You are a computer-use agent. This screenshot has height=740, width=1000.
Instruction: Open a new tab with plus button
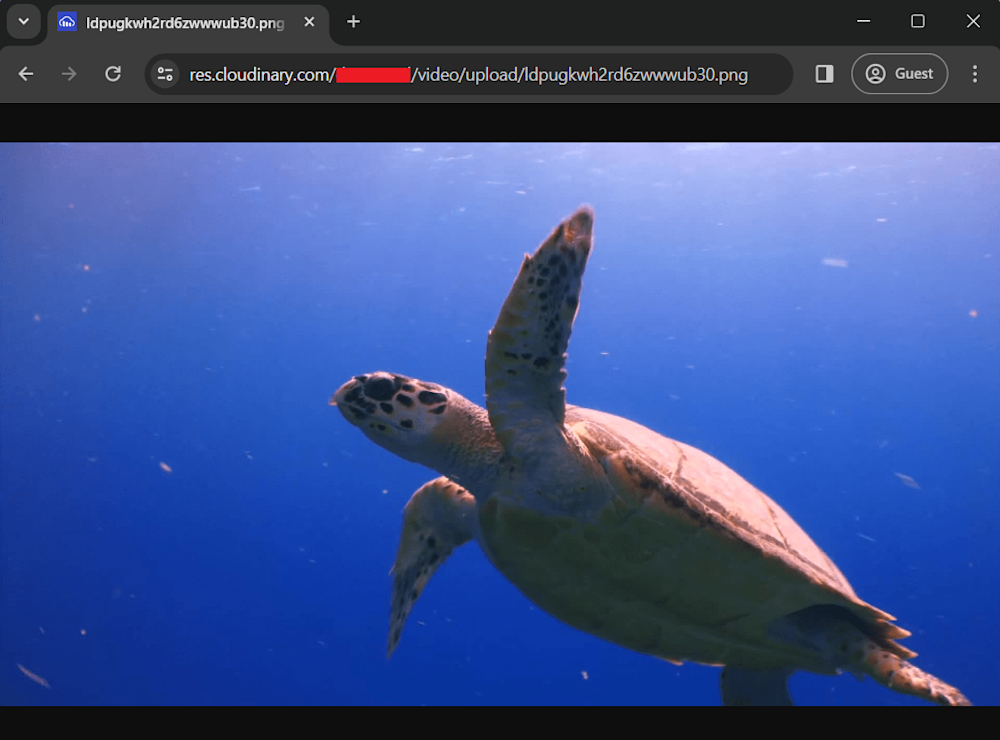coord(353,22)
